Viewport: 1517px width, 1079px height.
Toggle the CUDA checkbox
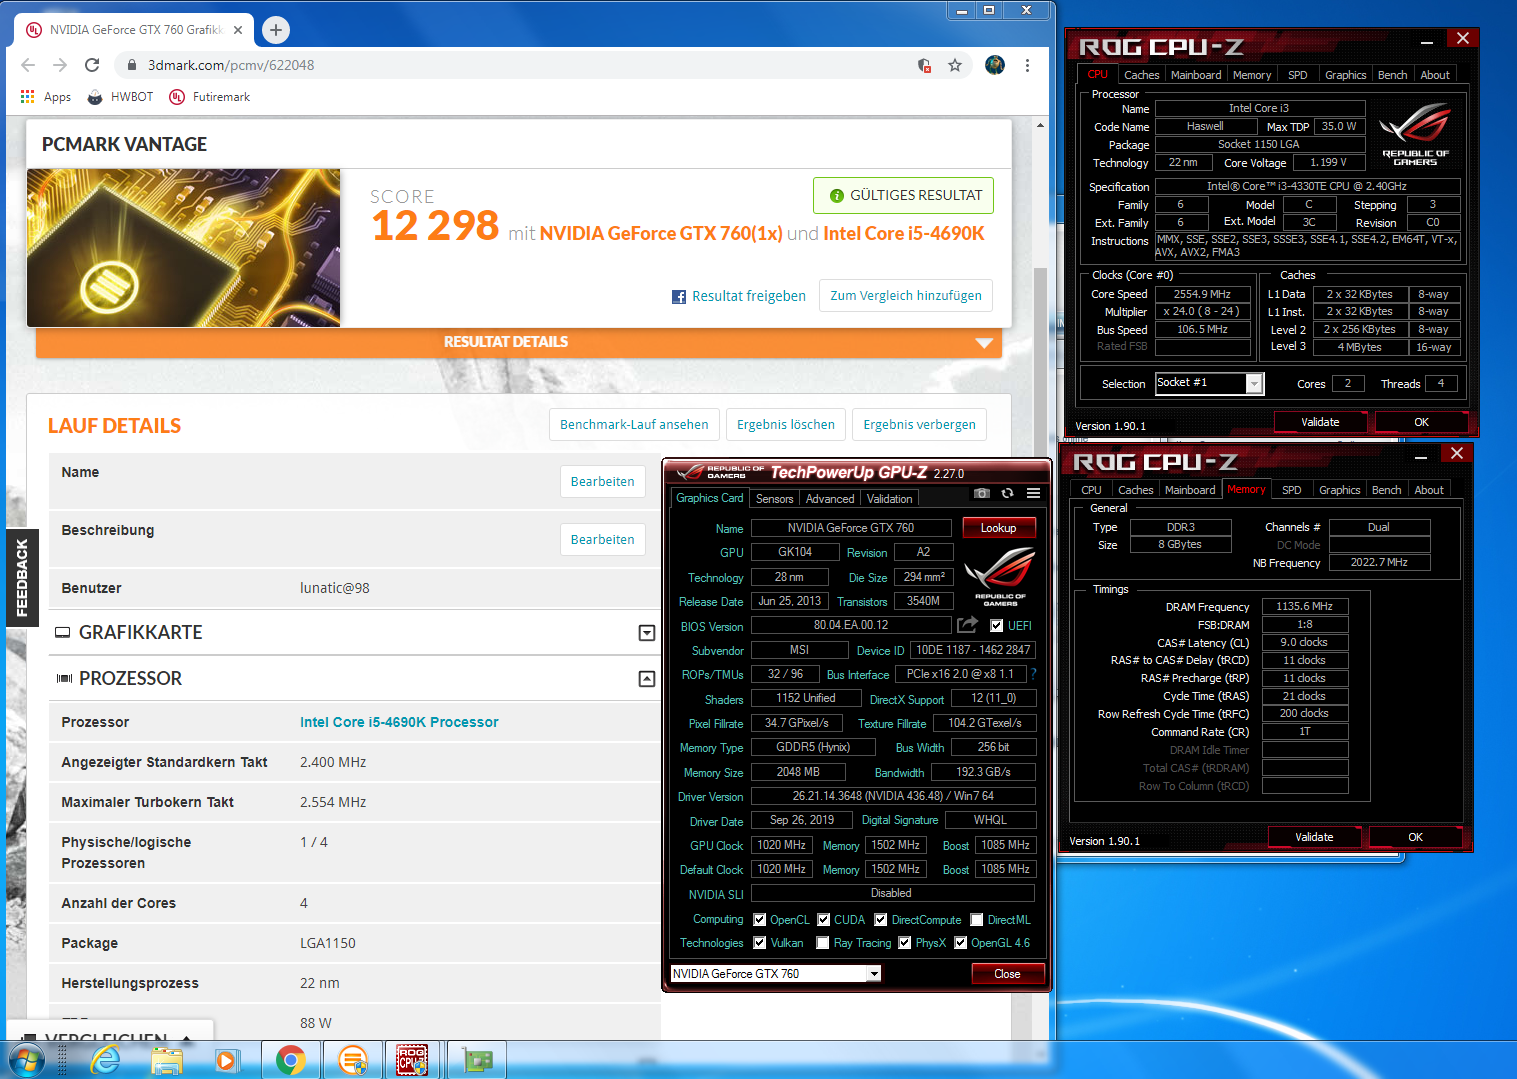pyautogui.click(x=824, y=920)
